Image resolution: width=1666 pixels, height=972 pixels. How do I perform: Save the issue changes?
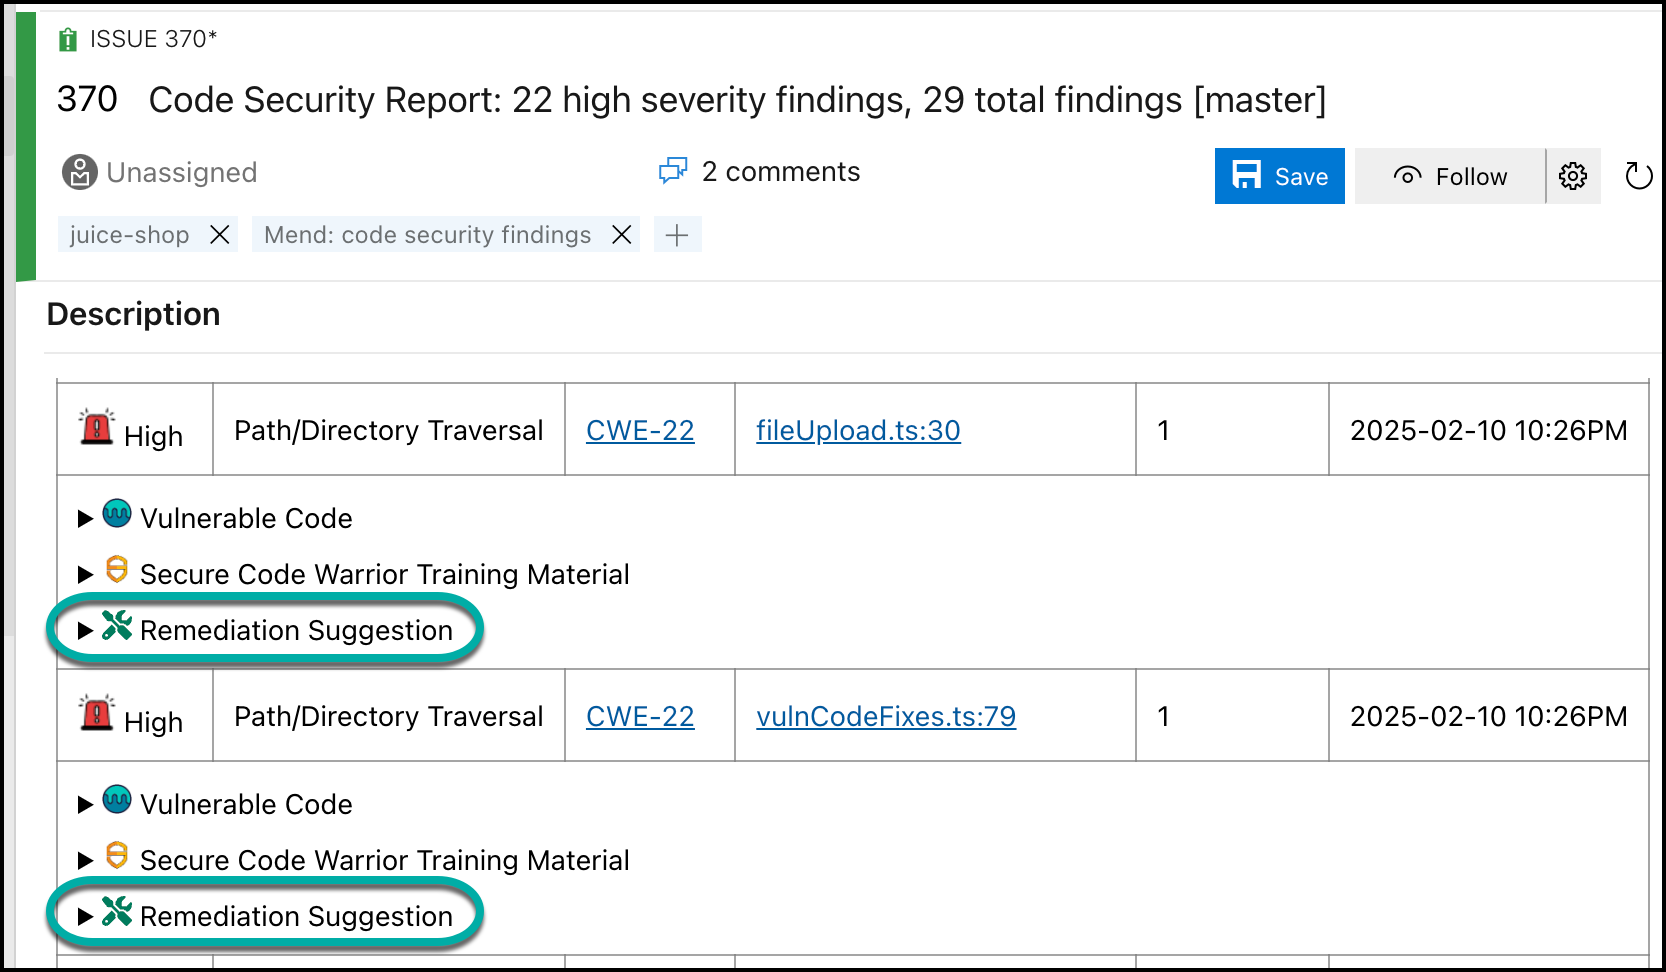(1279, 177)
